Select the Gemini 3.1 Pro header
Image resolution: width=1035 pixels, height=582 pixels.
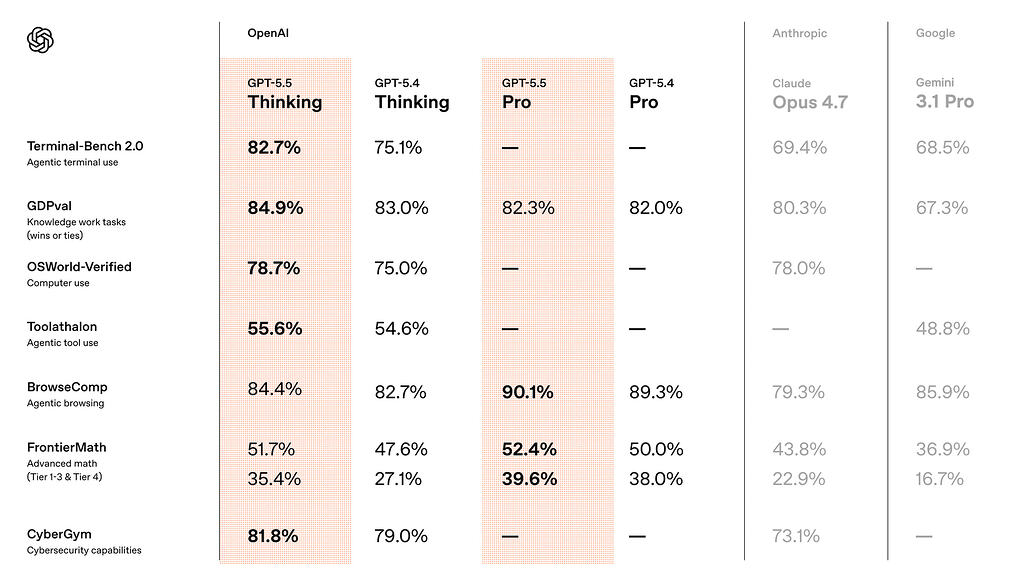[945, 94]
